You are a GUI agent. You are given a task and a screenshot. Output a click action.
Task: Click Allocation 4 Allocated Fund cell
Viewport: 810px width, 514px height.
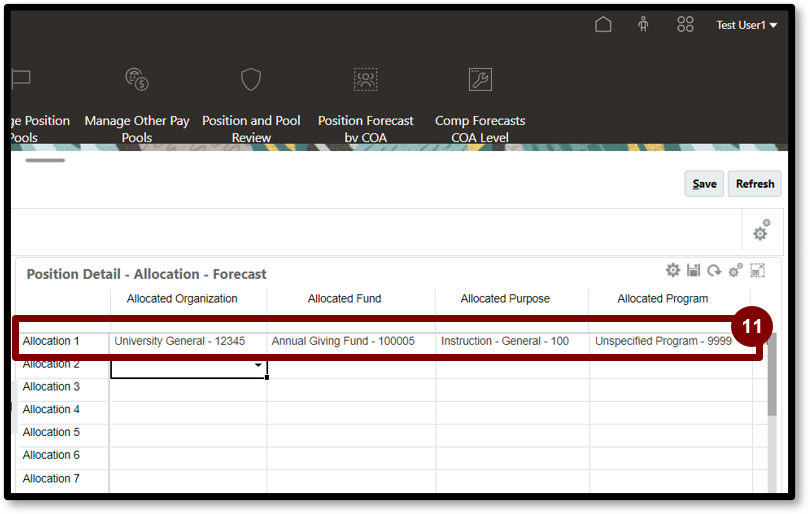point(351,413)
